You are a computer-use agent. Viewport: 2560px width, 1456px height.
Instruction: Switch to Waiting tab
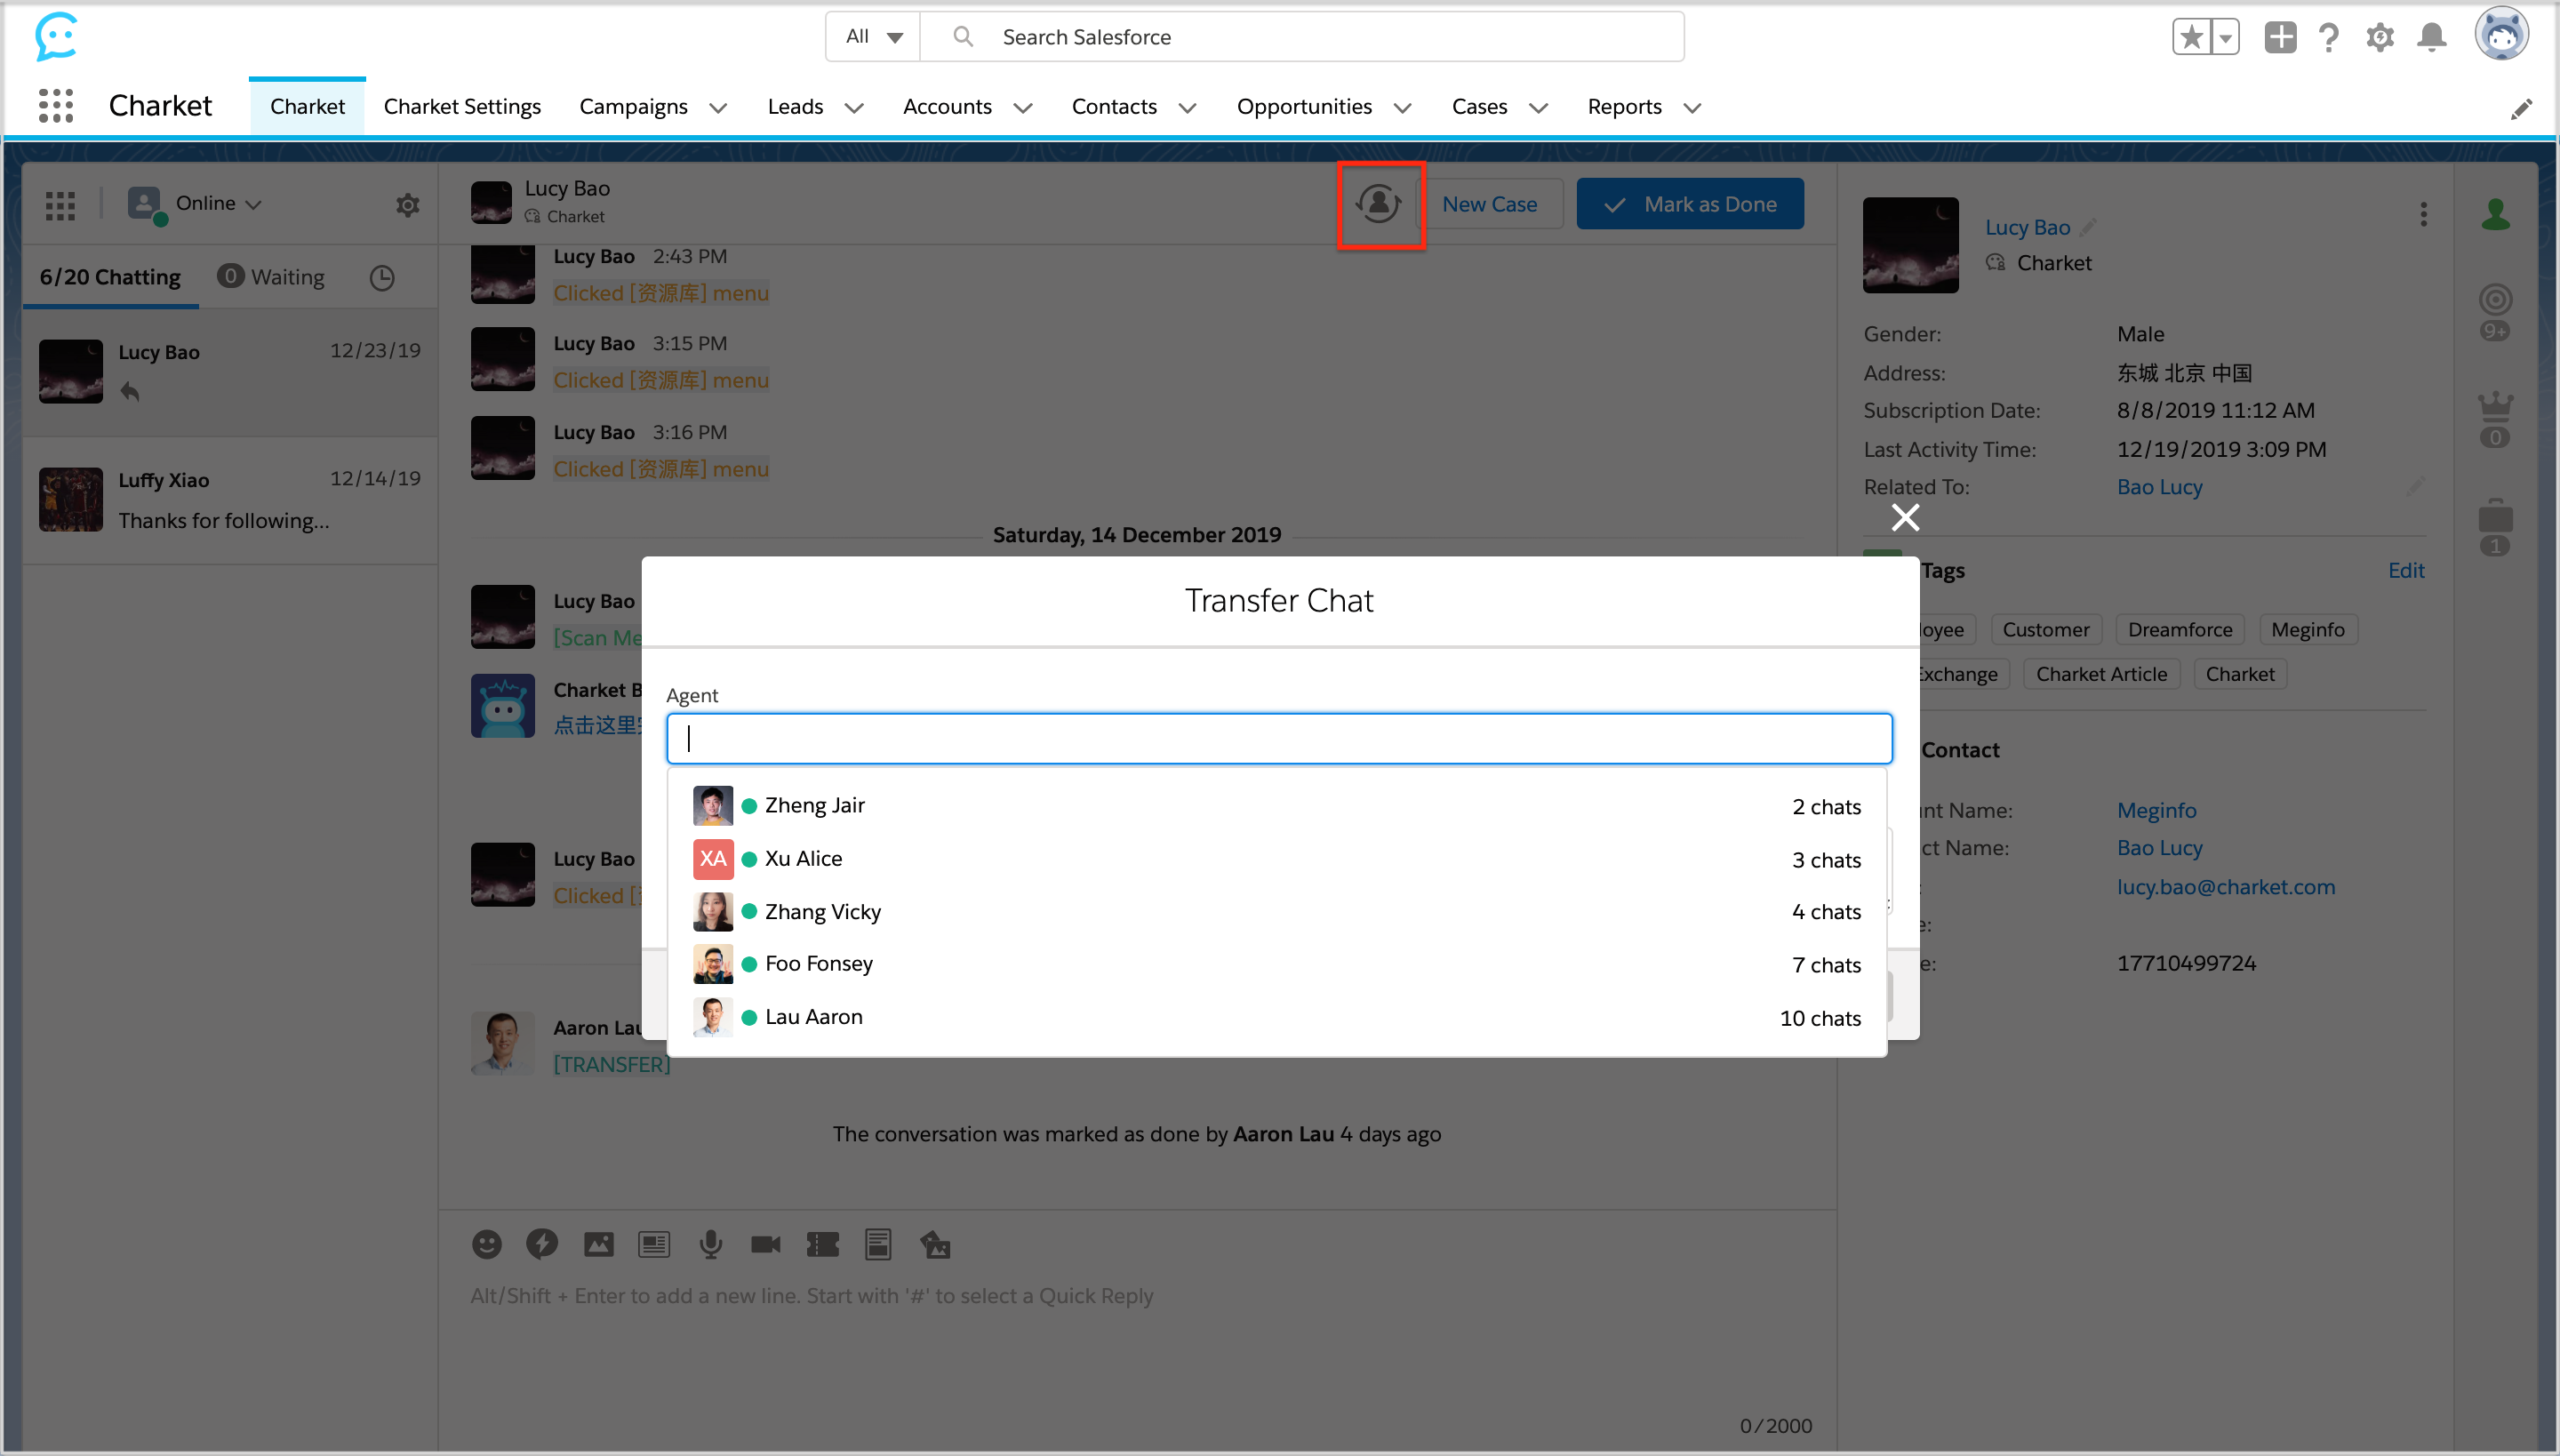[272, 277]
